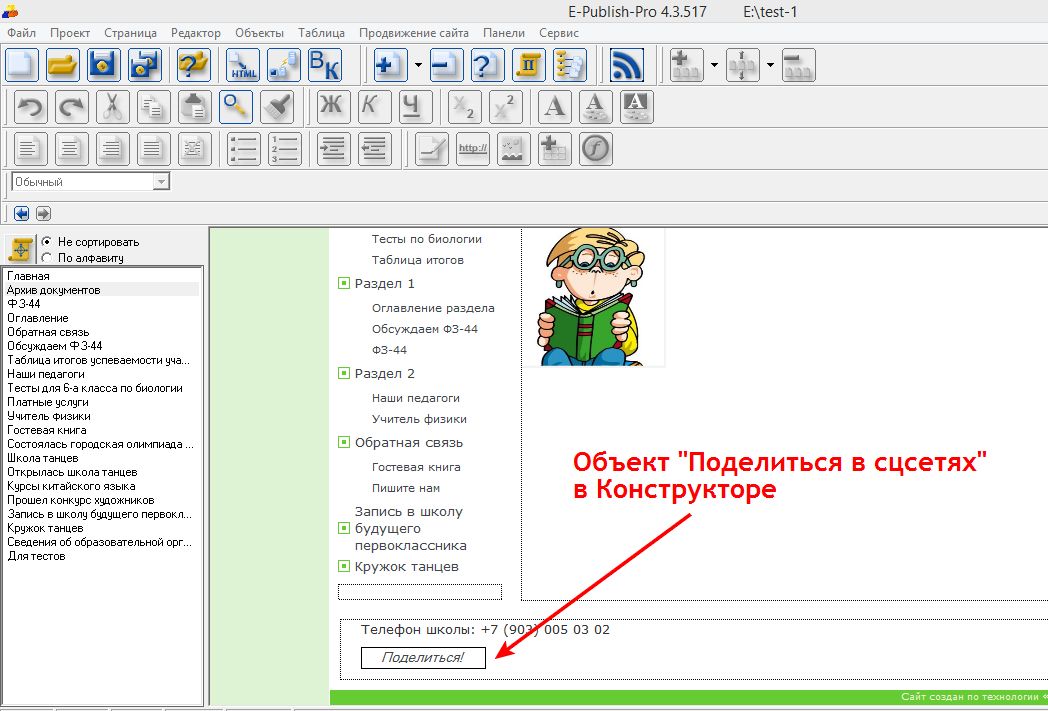Click the HTML export icon
This screenshot has height=711, width=1048.
tap(242, 65)
